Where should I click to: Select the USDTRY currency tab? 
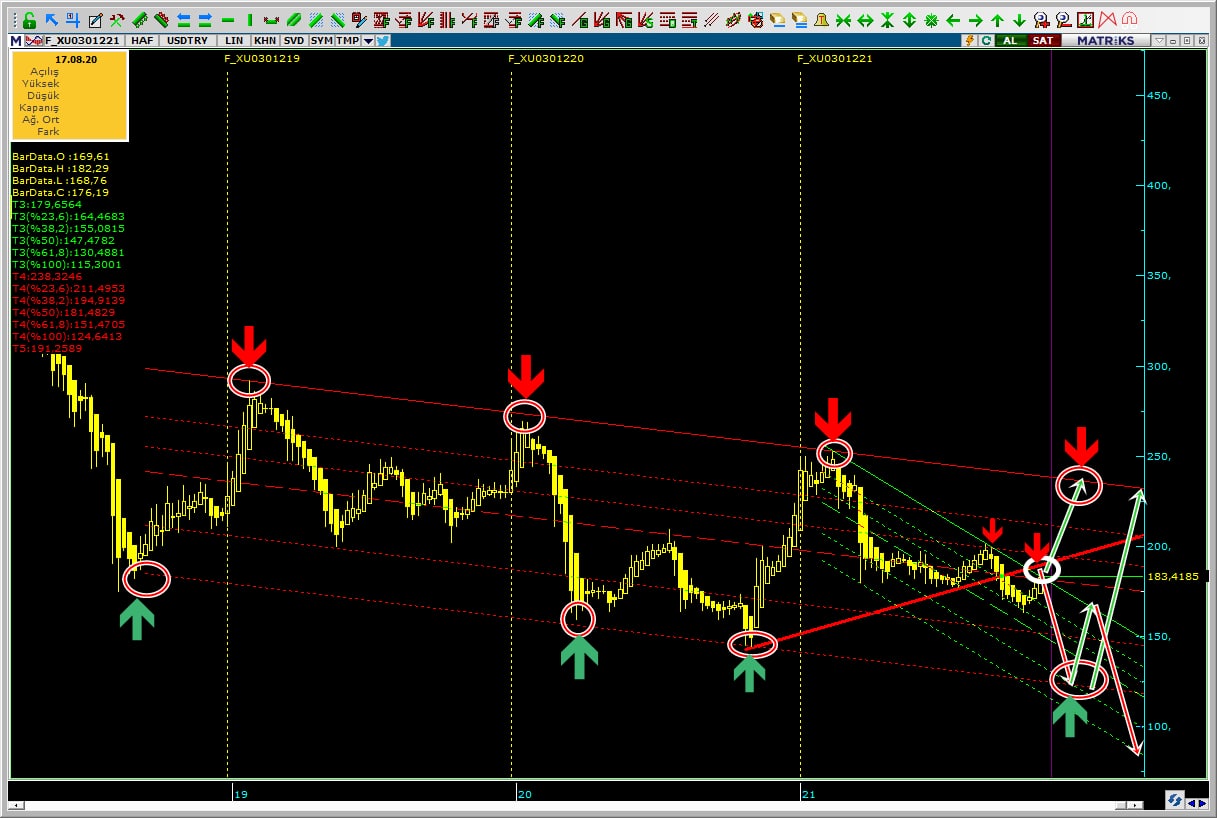click(x=187, y=40)
